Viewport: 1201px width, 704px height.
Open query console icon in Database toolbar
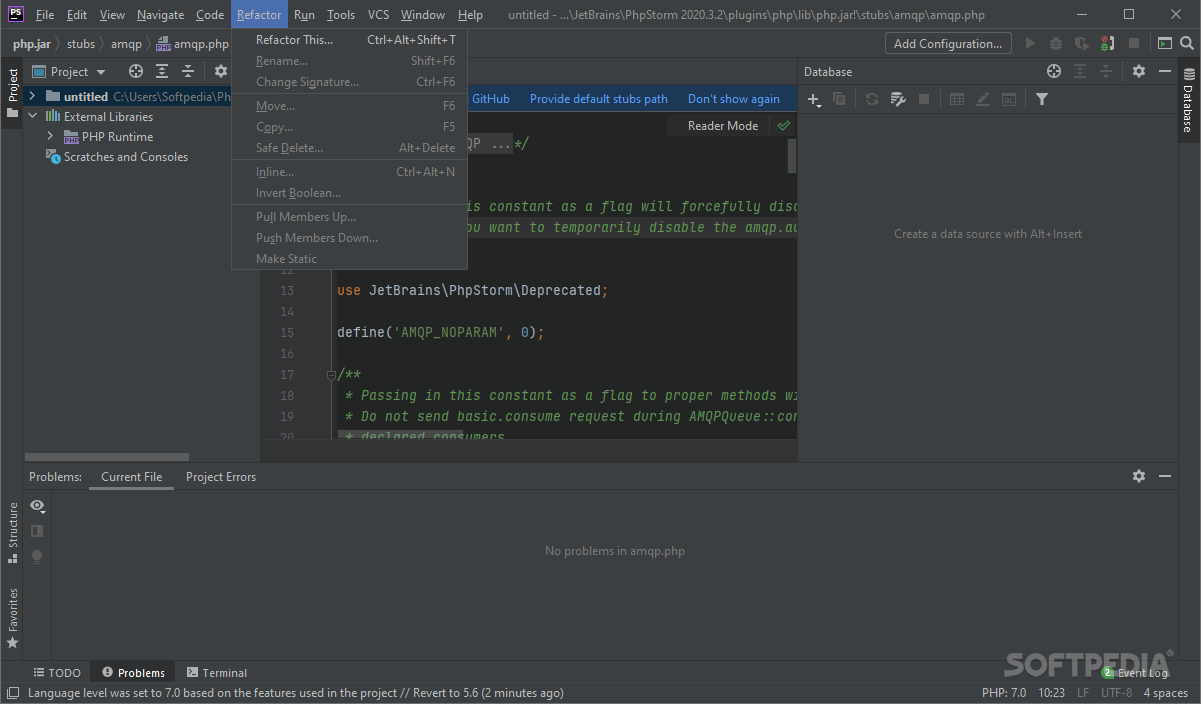click(1009, 99)
